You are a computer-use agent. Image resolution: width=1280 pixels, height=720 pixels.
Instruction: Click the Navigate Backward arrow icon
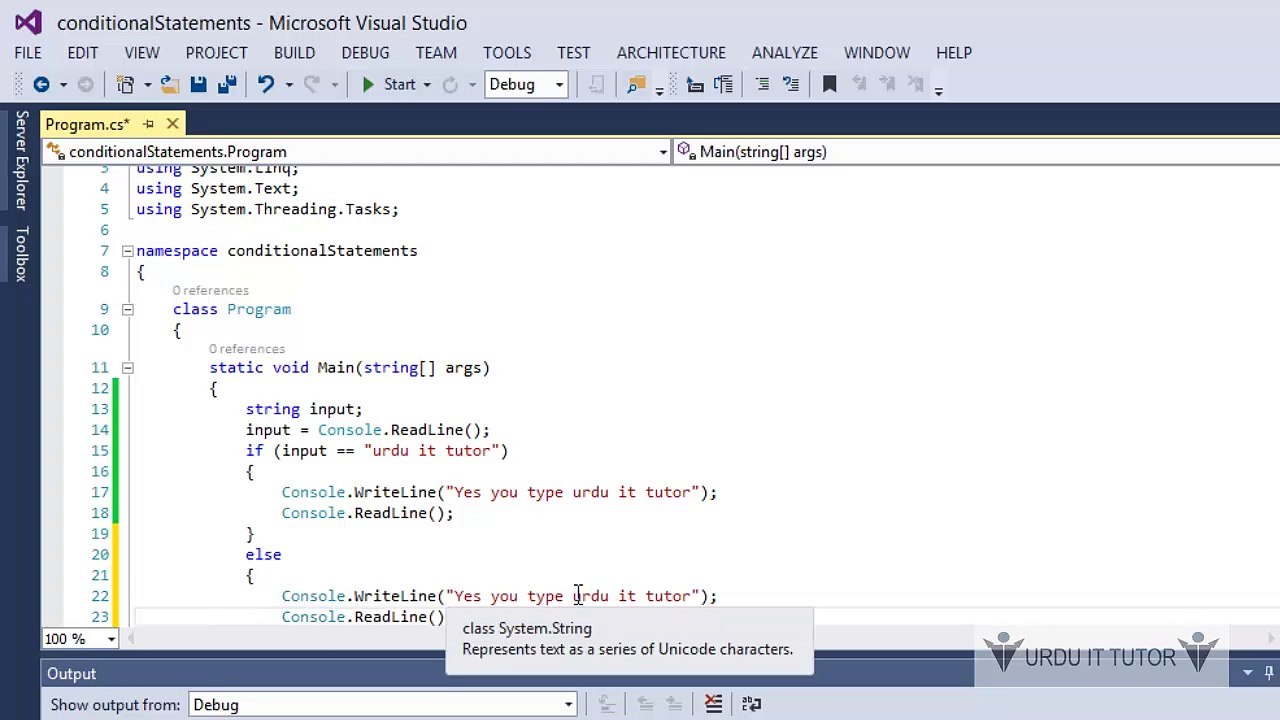coord(41,85)
